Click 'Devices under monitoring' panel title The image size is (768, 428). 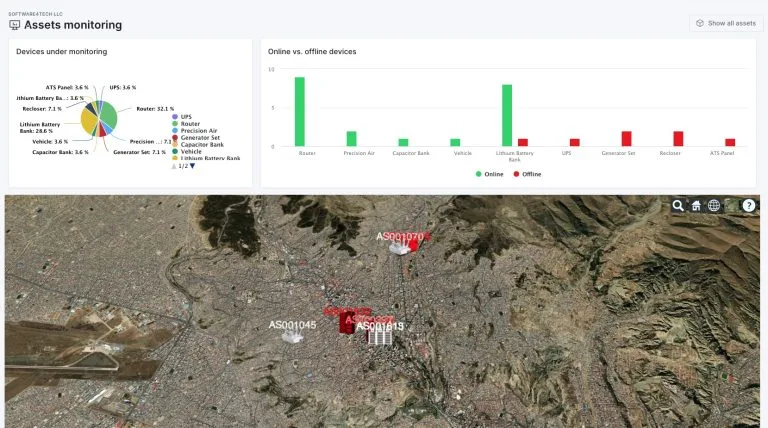pyautogui.click(x=62, y=51)
